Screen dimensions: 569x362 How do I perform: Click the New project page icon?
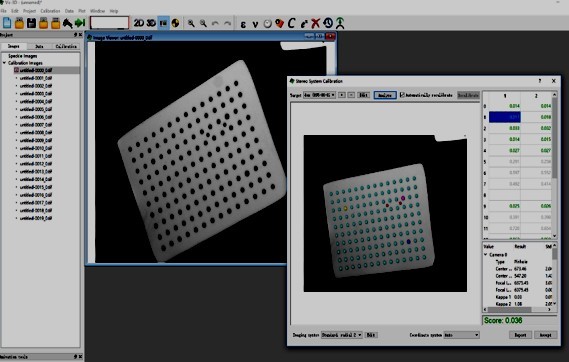click(x=7, y=23)
